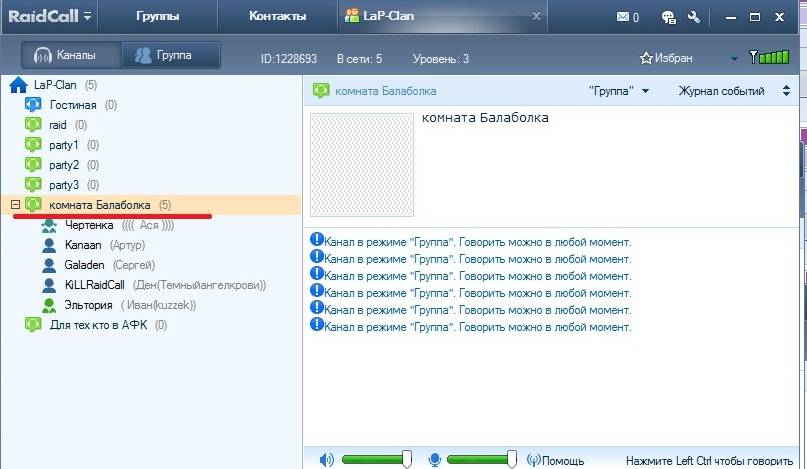Image resolution: width=807 pixels, height=469 pixels.
Task: Click the Помощь broadcast icon
Action: tap(534, 460)
